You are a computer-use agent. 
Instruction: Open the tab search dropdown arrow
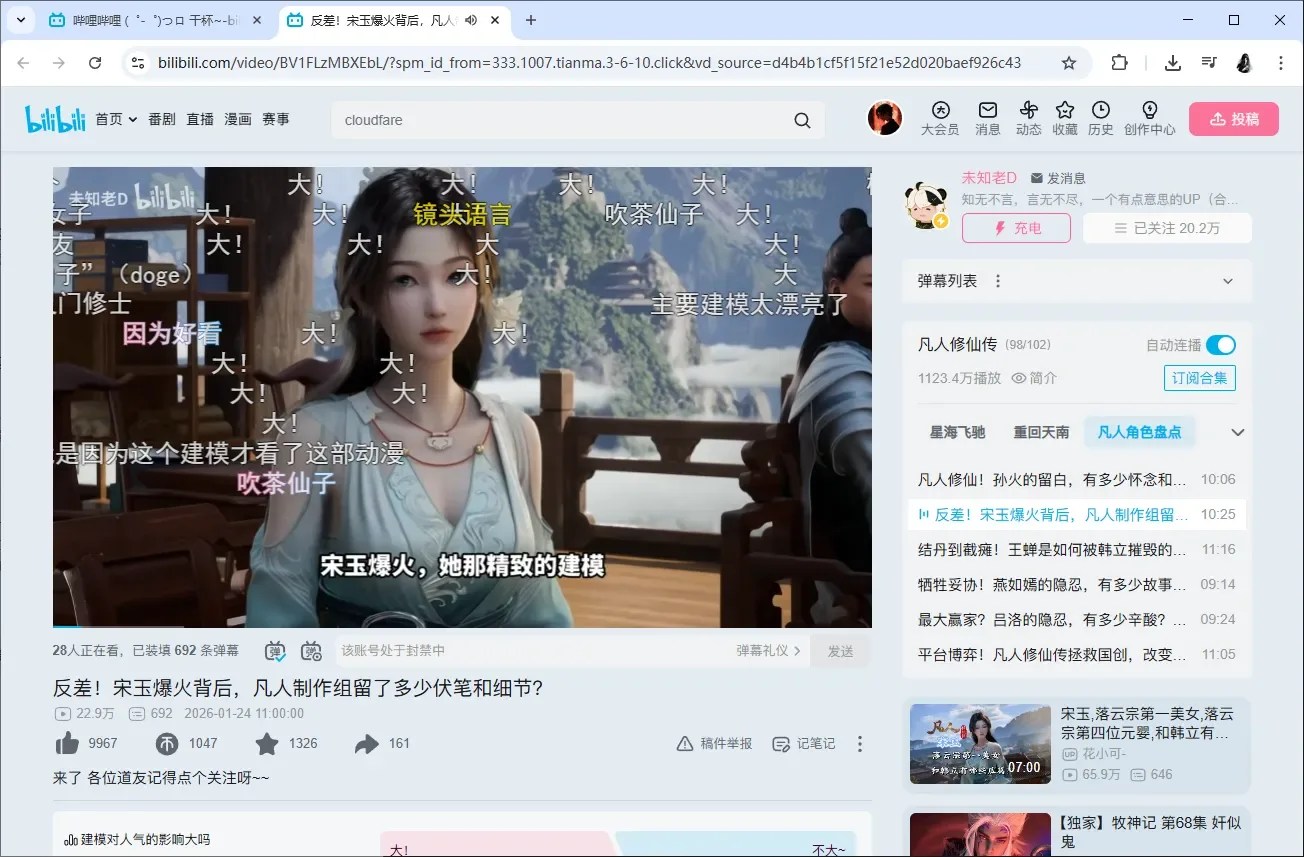[22, 20]
